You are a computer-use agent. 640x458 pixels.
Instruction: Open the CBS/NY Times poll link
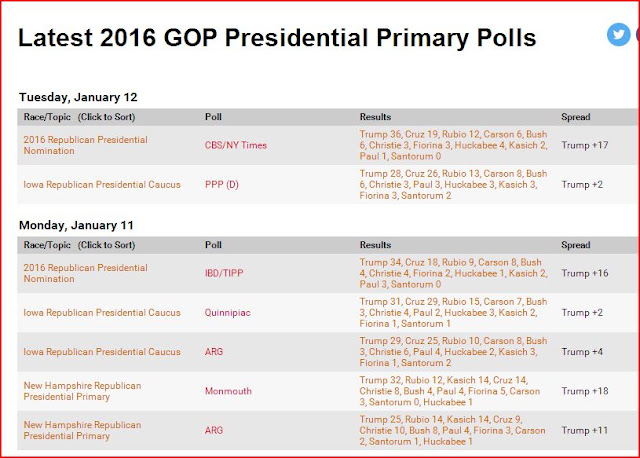(x=236, y=145)
